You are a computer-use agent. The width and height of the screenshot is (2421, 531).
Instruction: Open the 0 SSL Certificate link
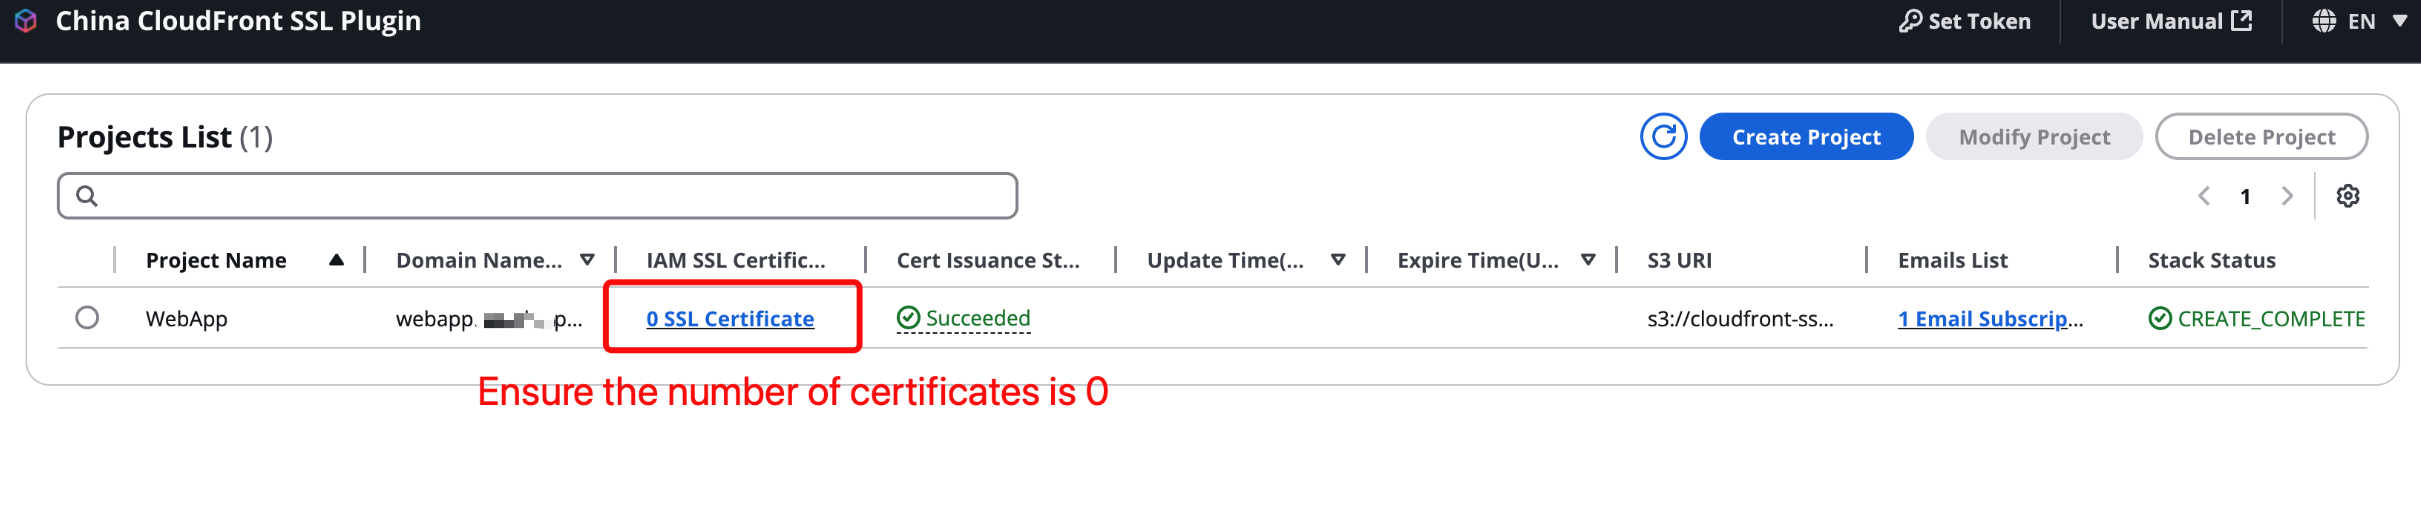point(730,318)
